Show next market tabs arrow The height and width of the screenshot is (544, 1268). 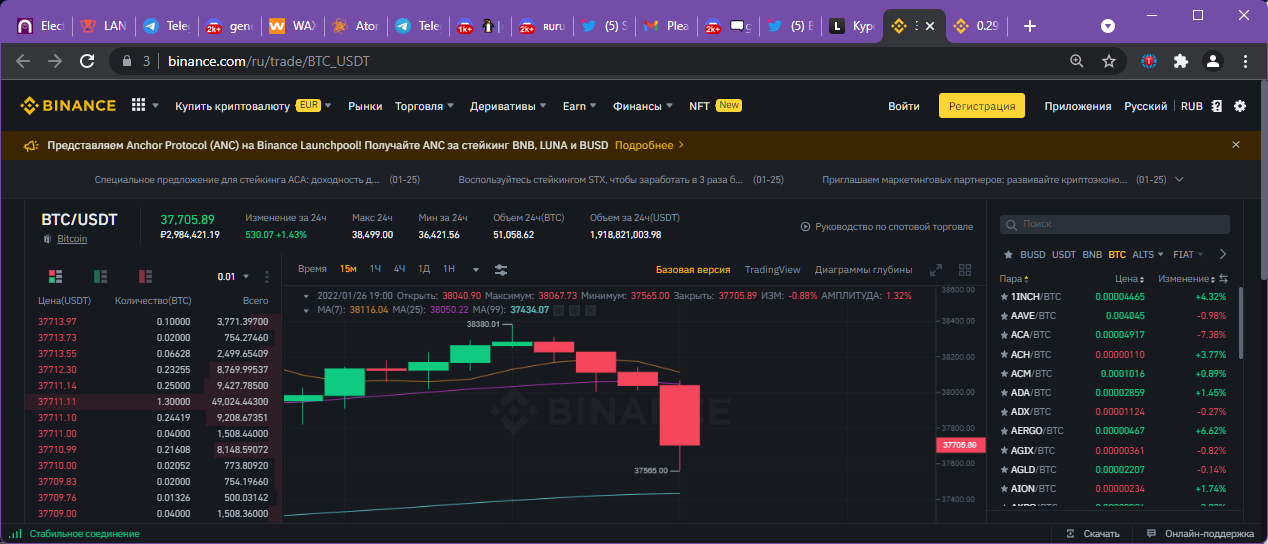(1222, 254)
